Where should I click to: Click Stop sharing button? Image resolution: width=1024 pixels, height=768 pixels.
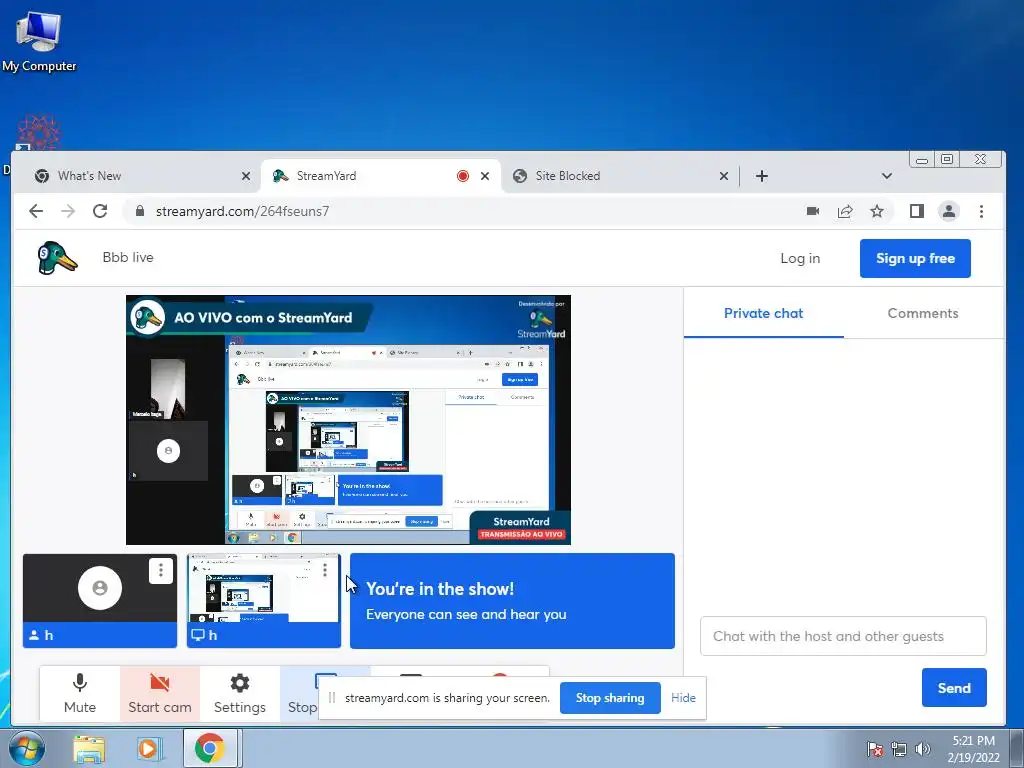(610, 697)
